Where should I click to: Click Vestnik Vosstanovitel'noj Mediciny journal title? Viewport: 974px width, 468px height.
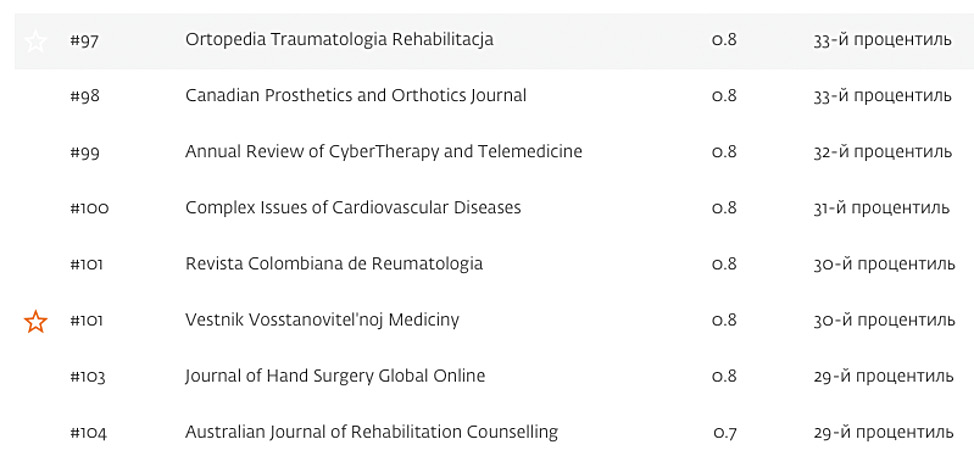coord(322,320)
